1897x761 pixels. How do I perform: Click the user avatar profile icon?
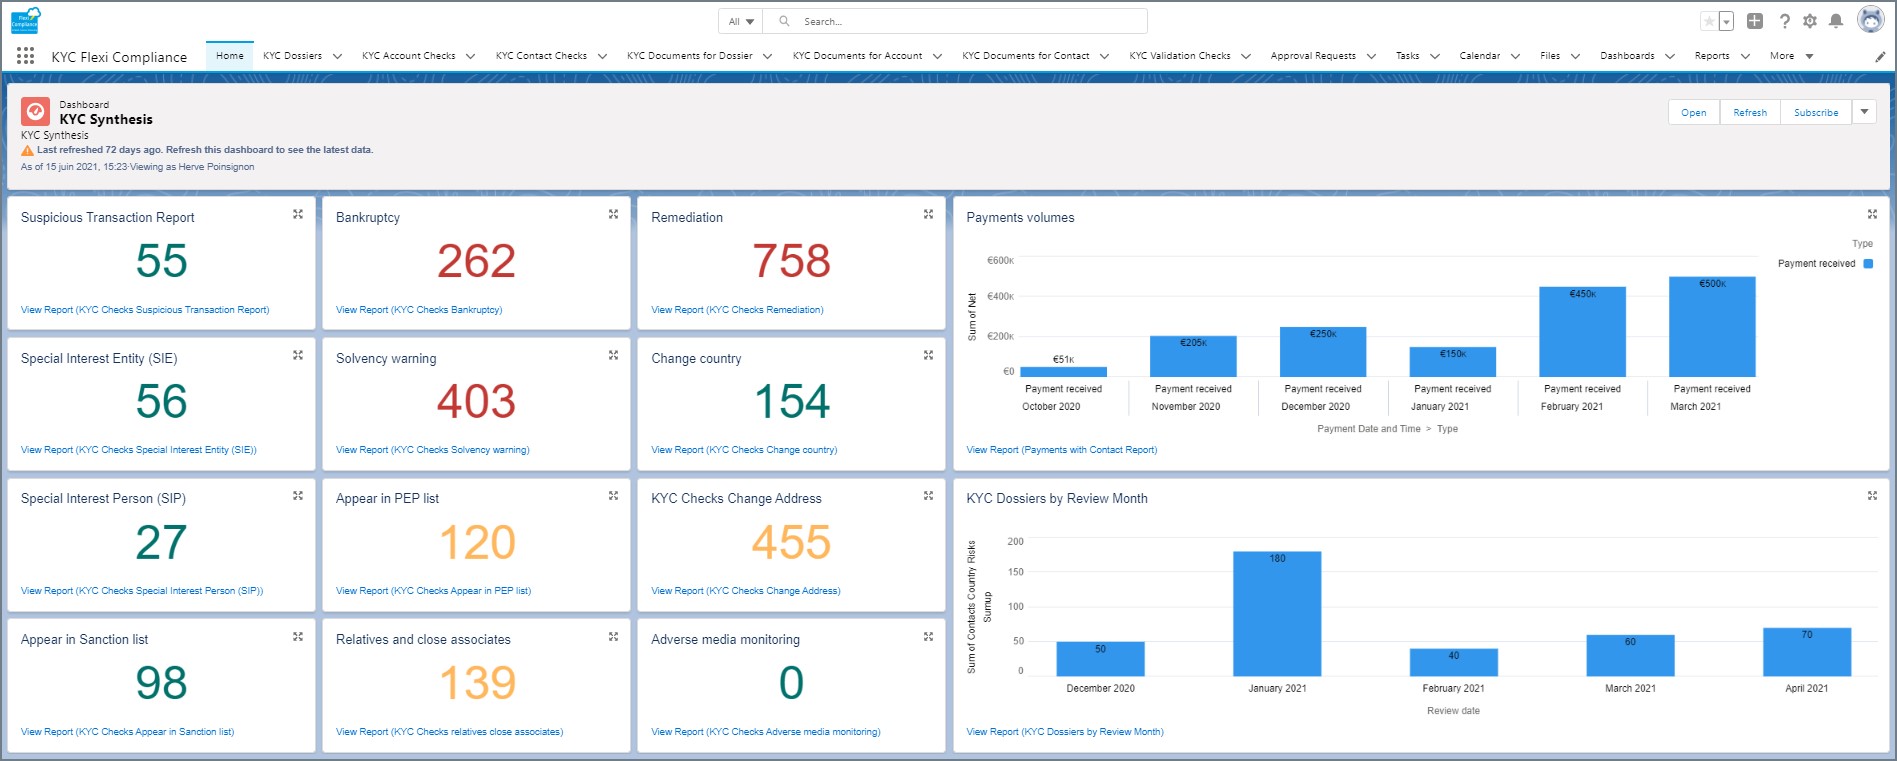pyautogui.click(x=1870, y=20)
